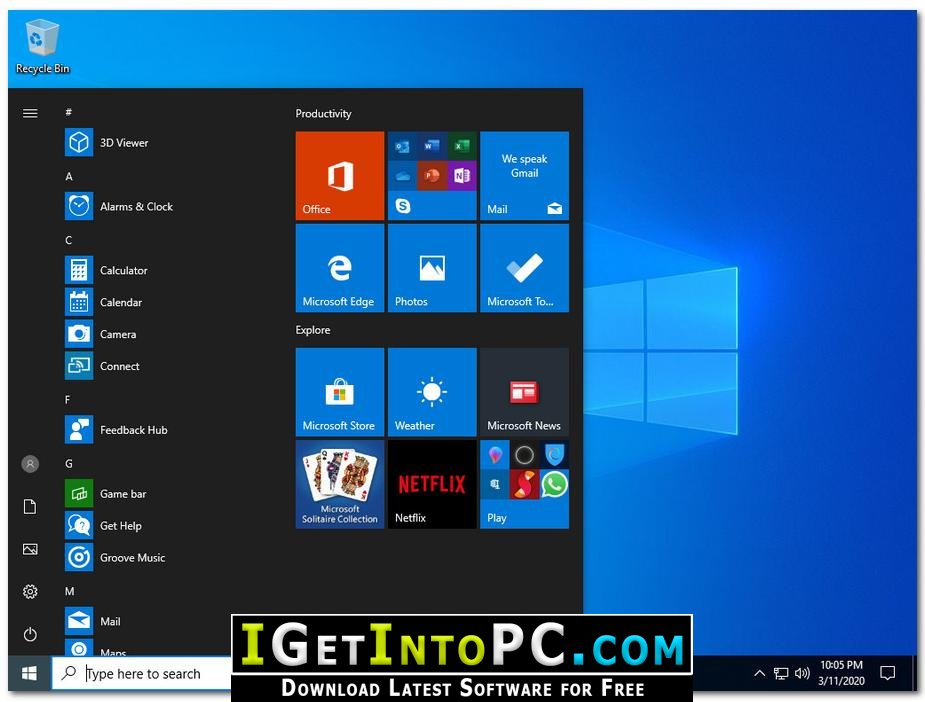Click the Explore group title
This screenshot has width=925, height=702.
click(313, 330)
